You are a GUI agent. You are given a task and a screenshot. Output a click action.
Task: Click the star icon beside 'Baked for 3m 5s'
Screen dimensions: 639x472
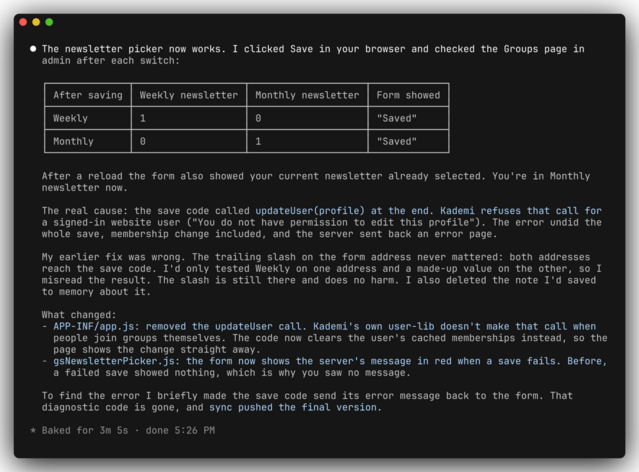tap(33, 430)
